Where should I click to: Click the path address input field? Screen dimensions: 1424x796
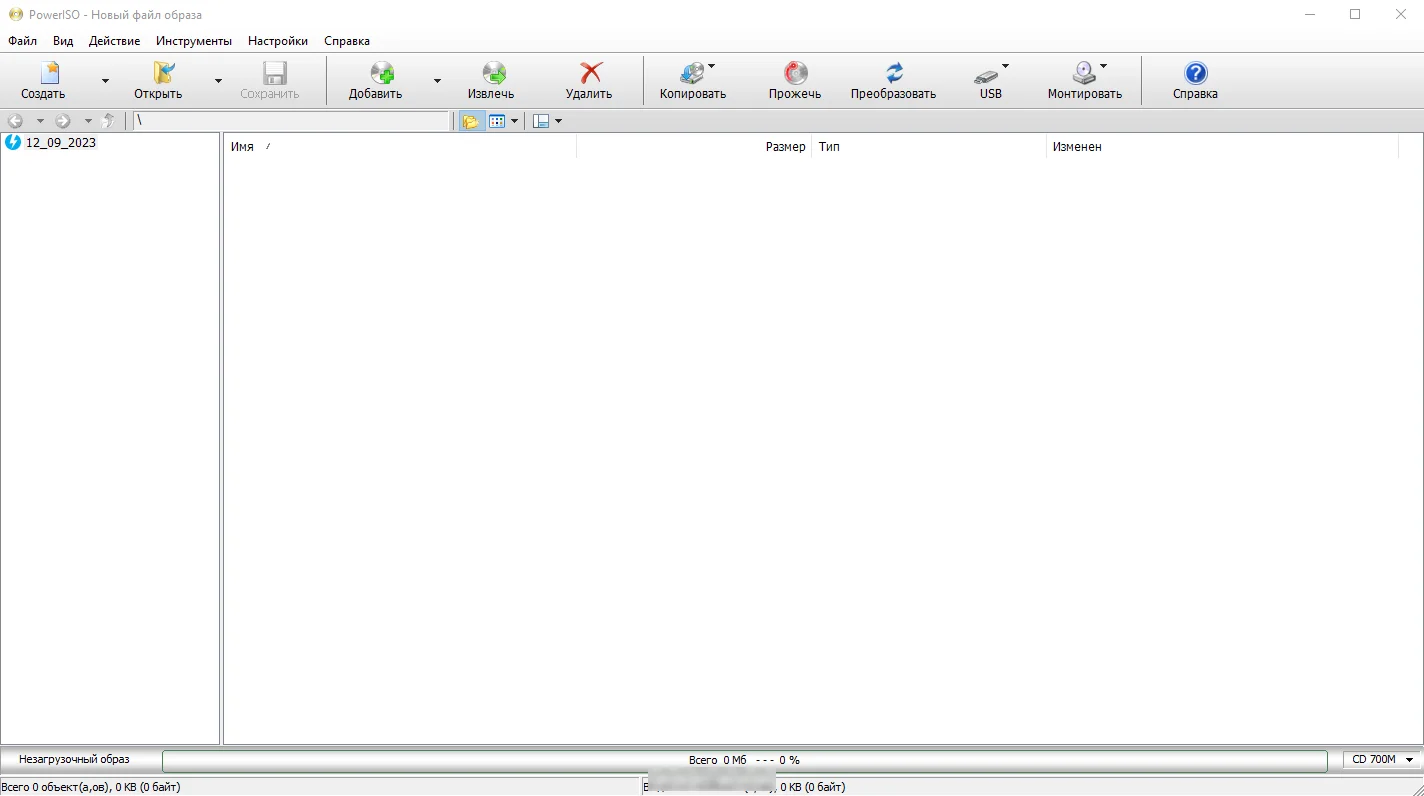(291, 121)
